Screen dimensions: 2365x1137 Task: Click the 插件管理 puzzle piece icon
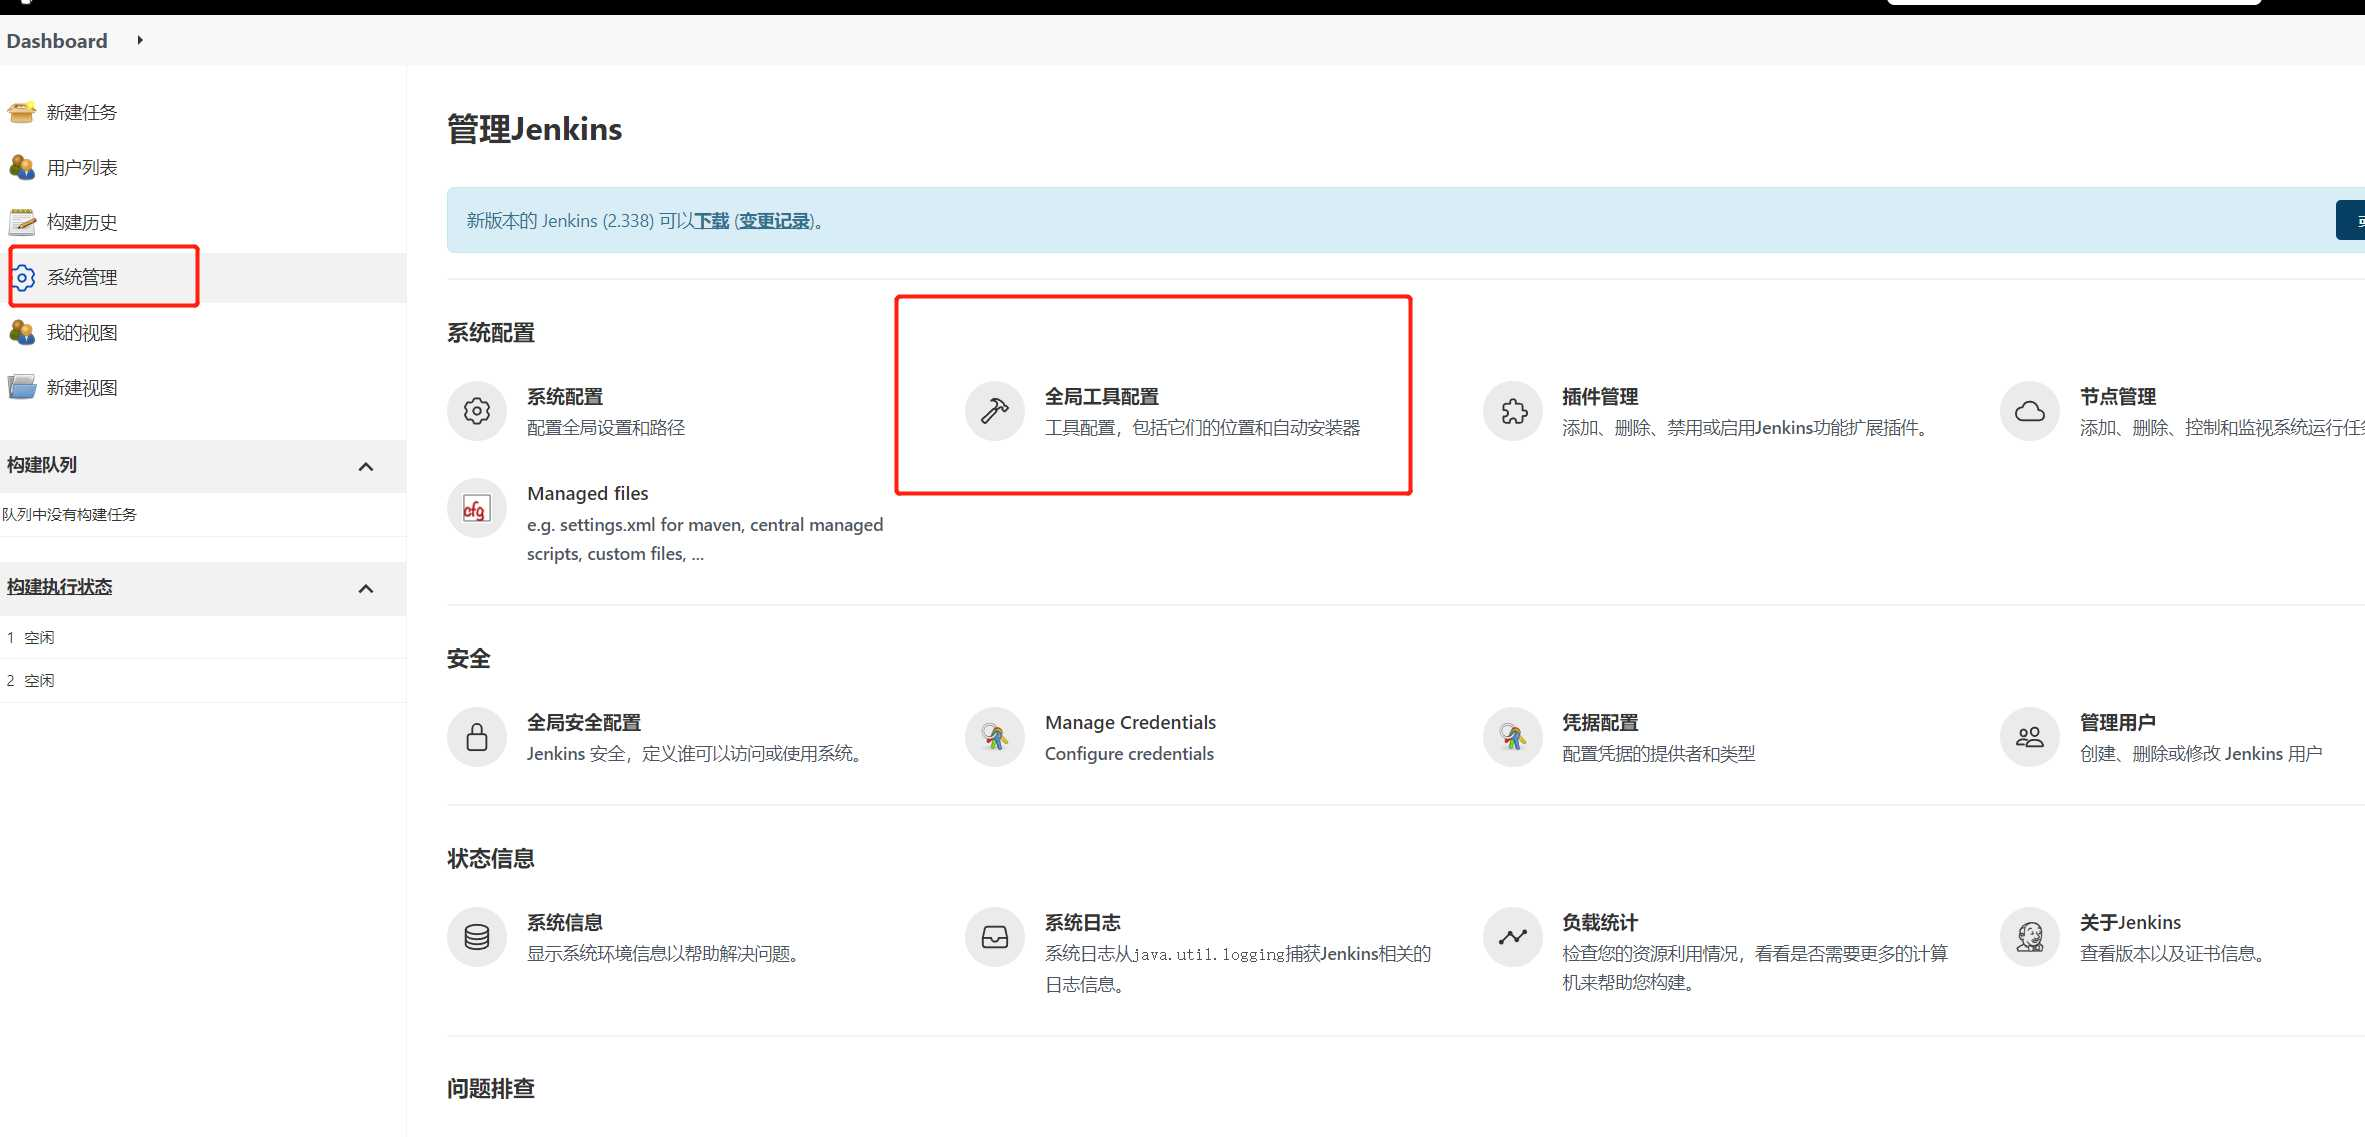click(x=1513, y=411)
